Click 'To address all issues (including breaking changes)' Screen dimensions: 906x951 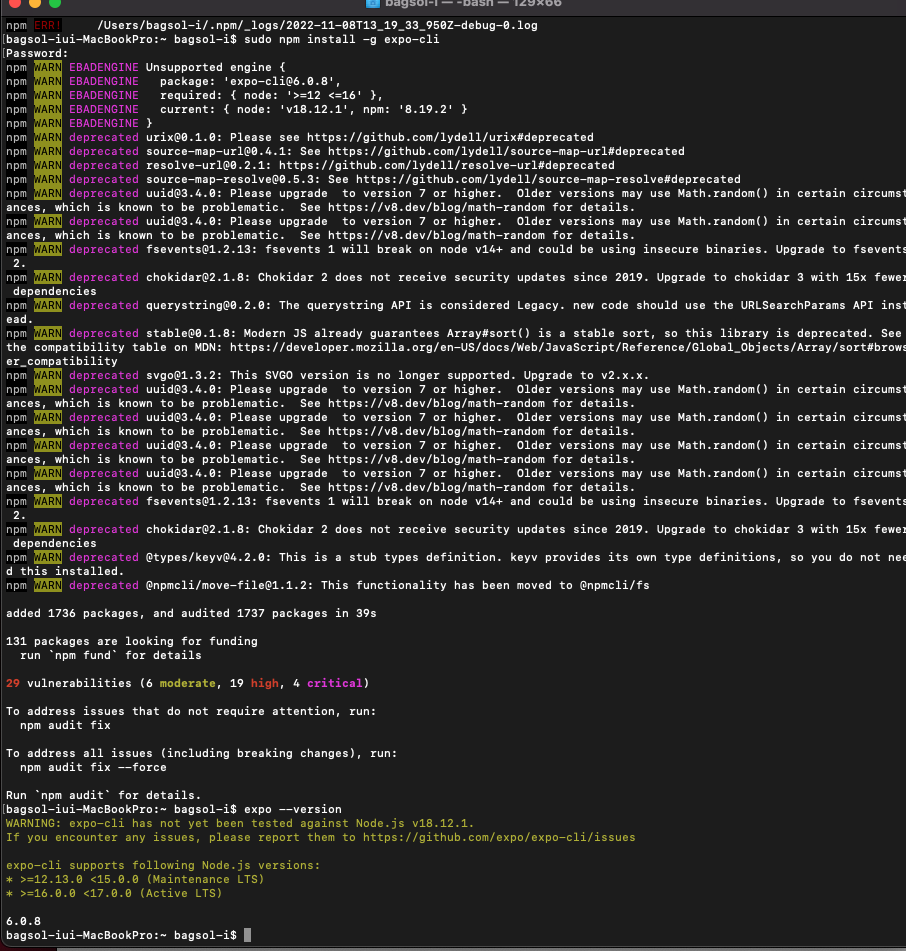[201, 753]
